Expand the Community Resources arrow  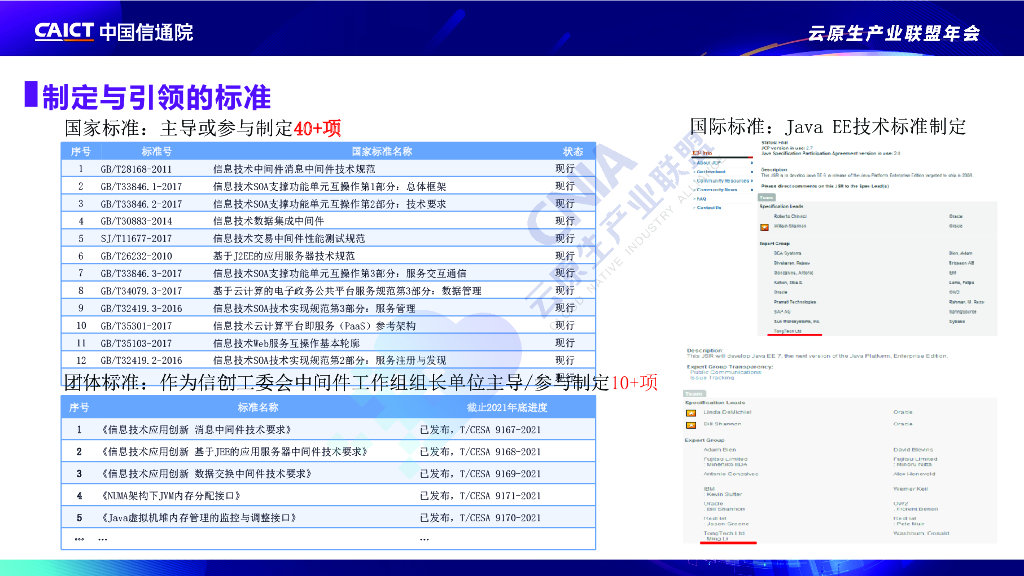pos(752,181)
